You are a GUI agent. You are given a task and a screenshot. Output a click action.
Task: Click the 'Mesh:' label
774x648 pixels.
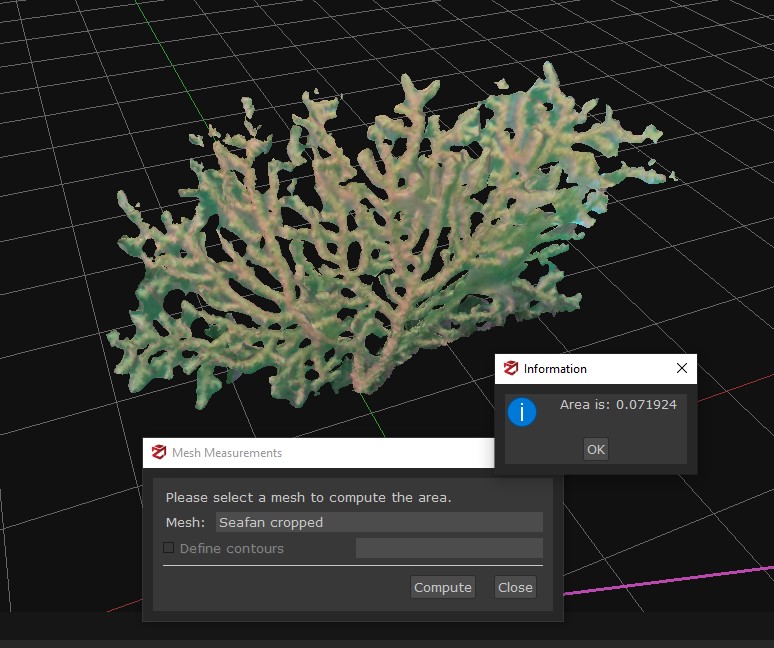click(x=185, y=522)
